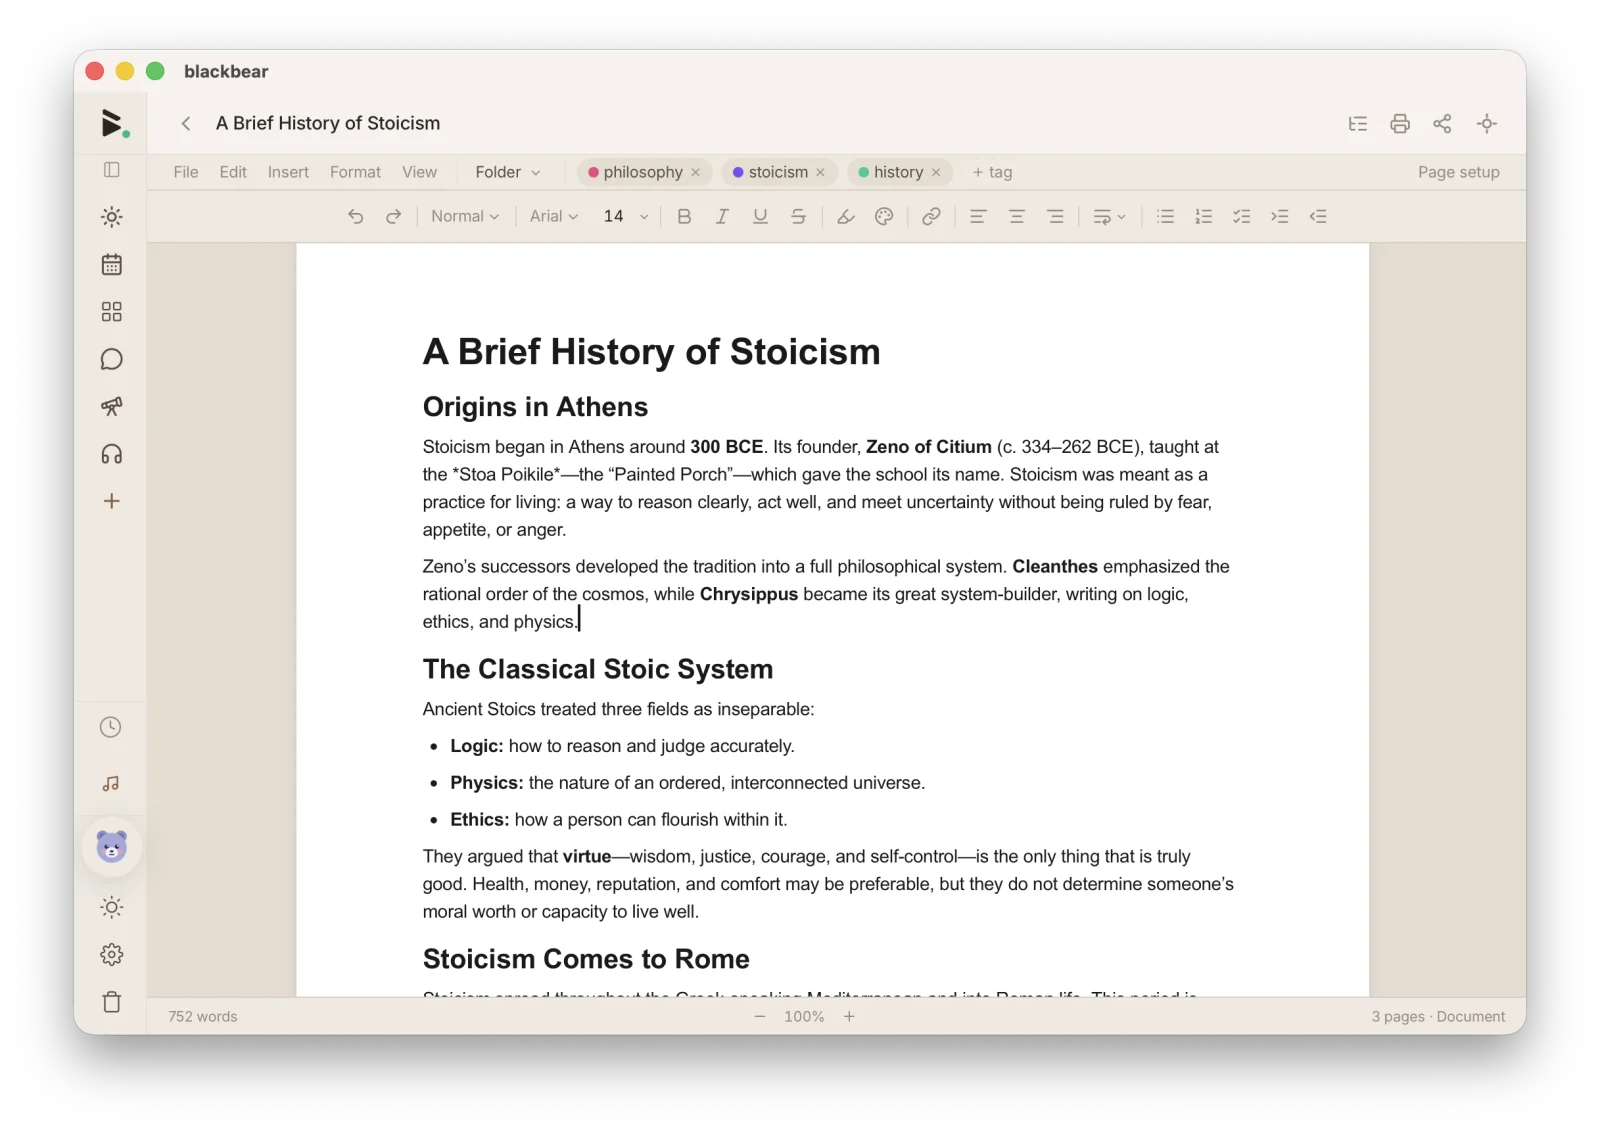Screen dimensions: 1600x1132
Task: Align text left
Action: [978, 216]
